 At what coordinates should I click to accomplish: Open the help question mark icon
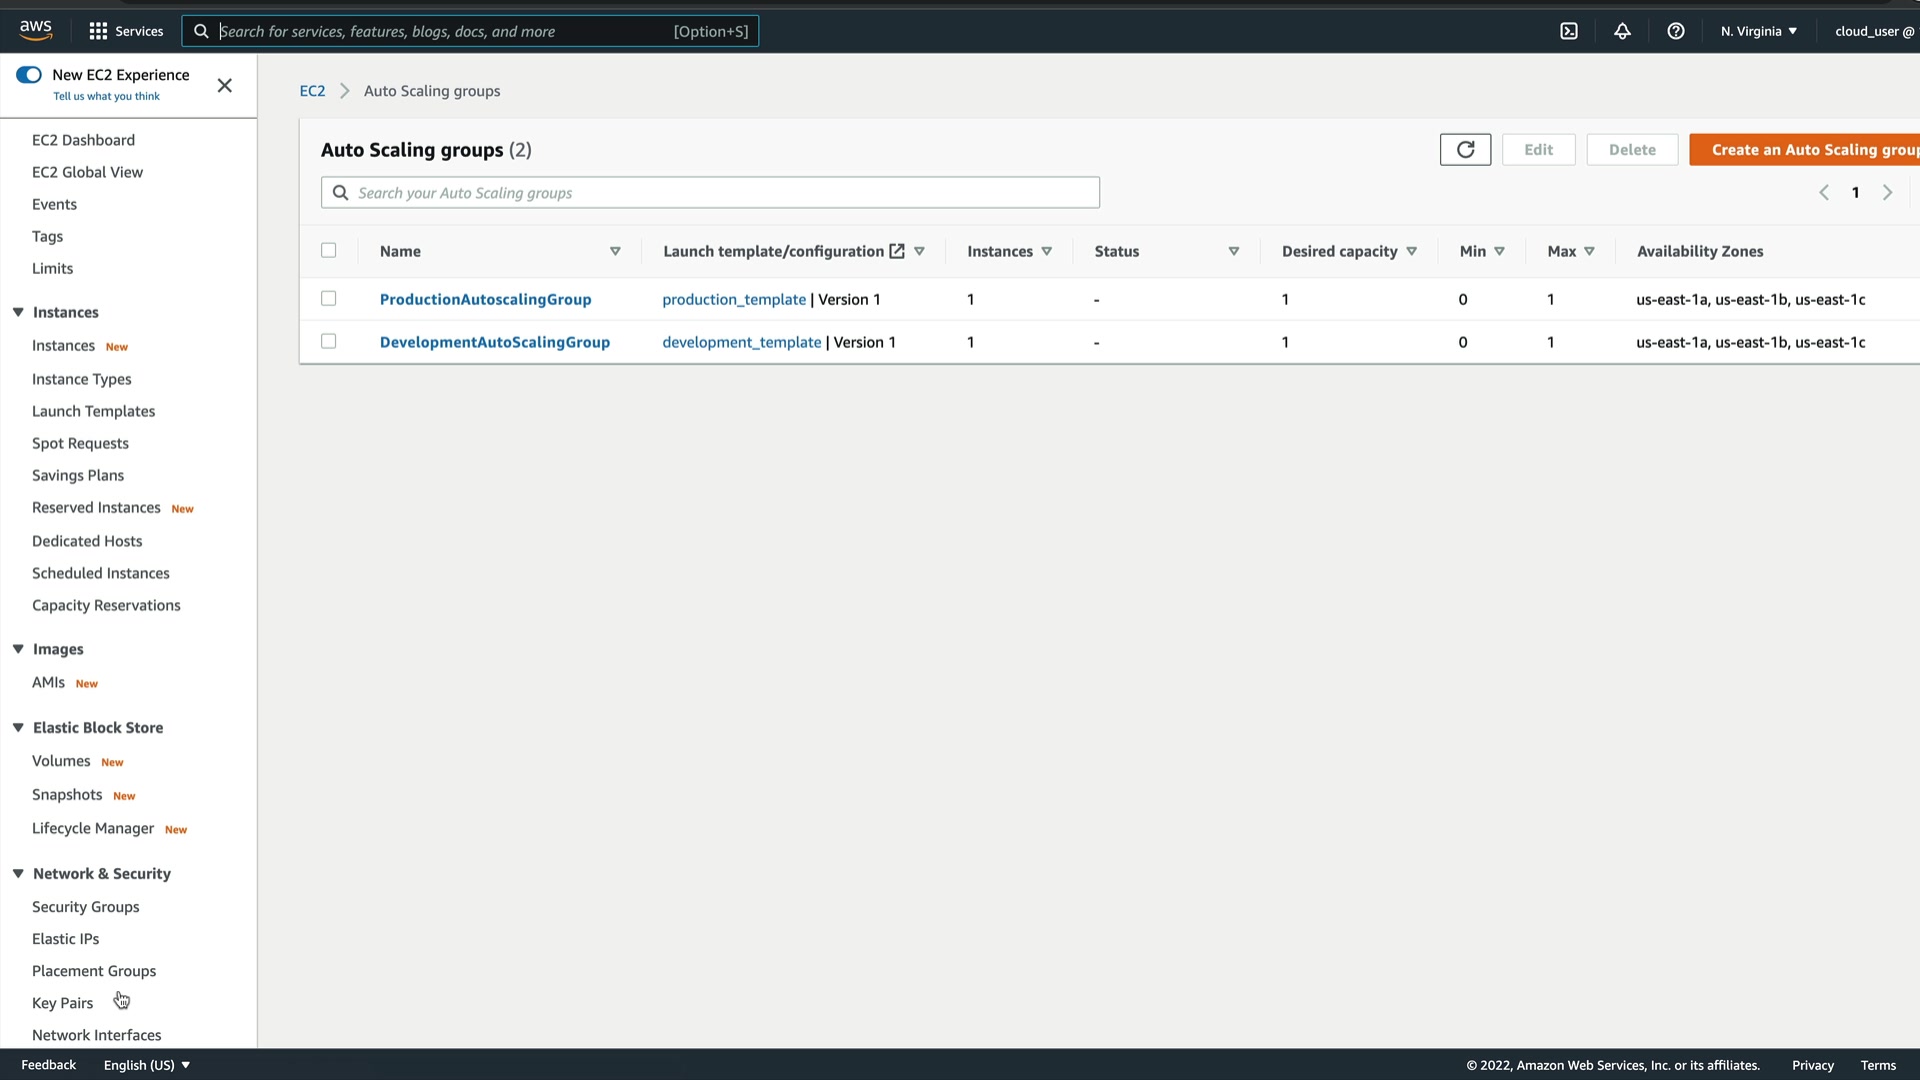click(x=1676, y=31)
